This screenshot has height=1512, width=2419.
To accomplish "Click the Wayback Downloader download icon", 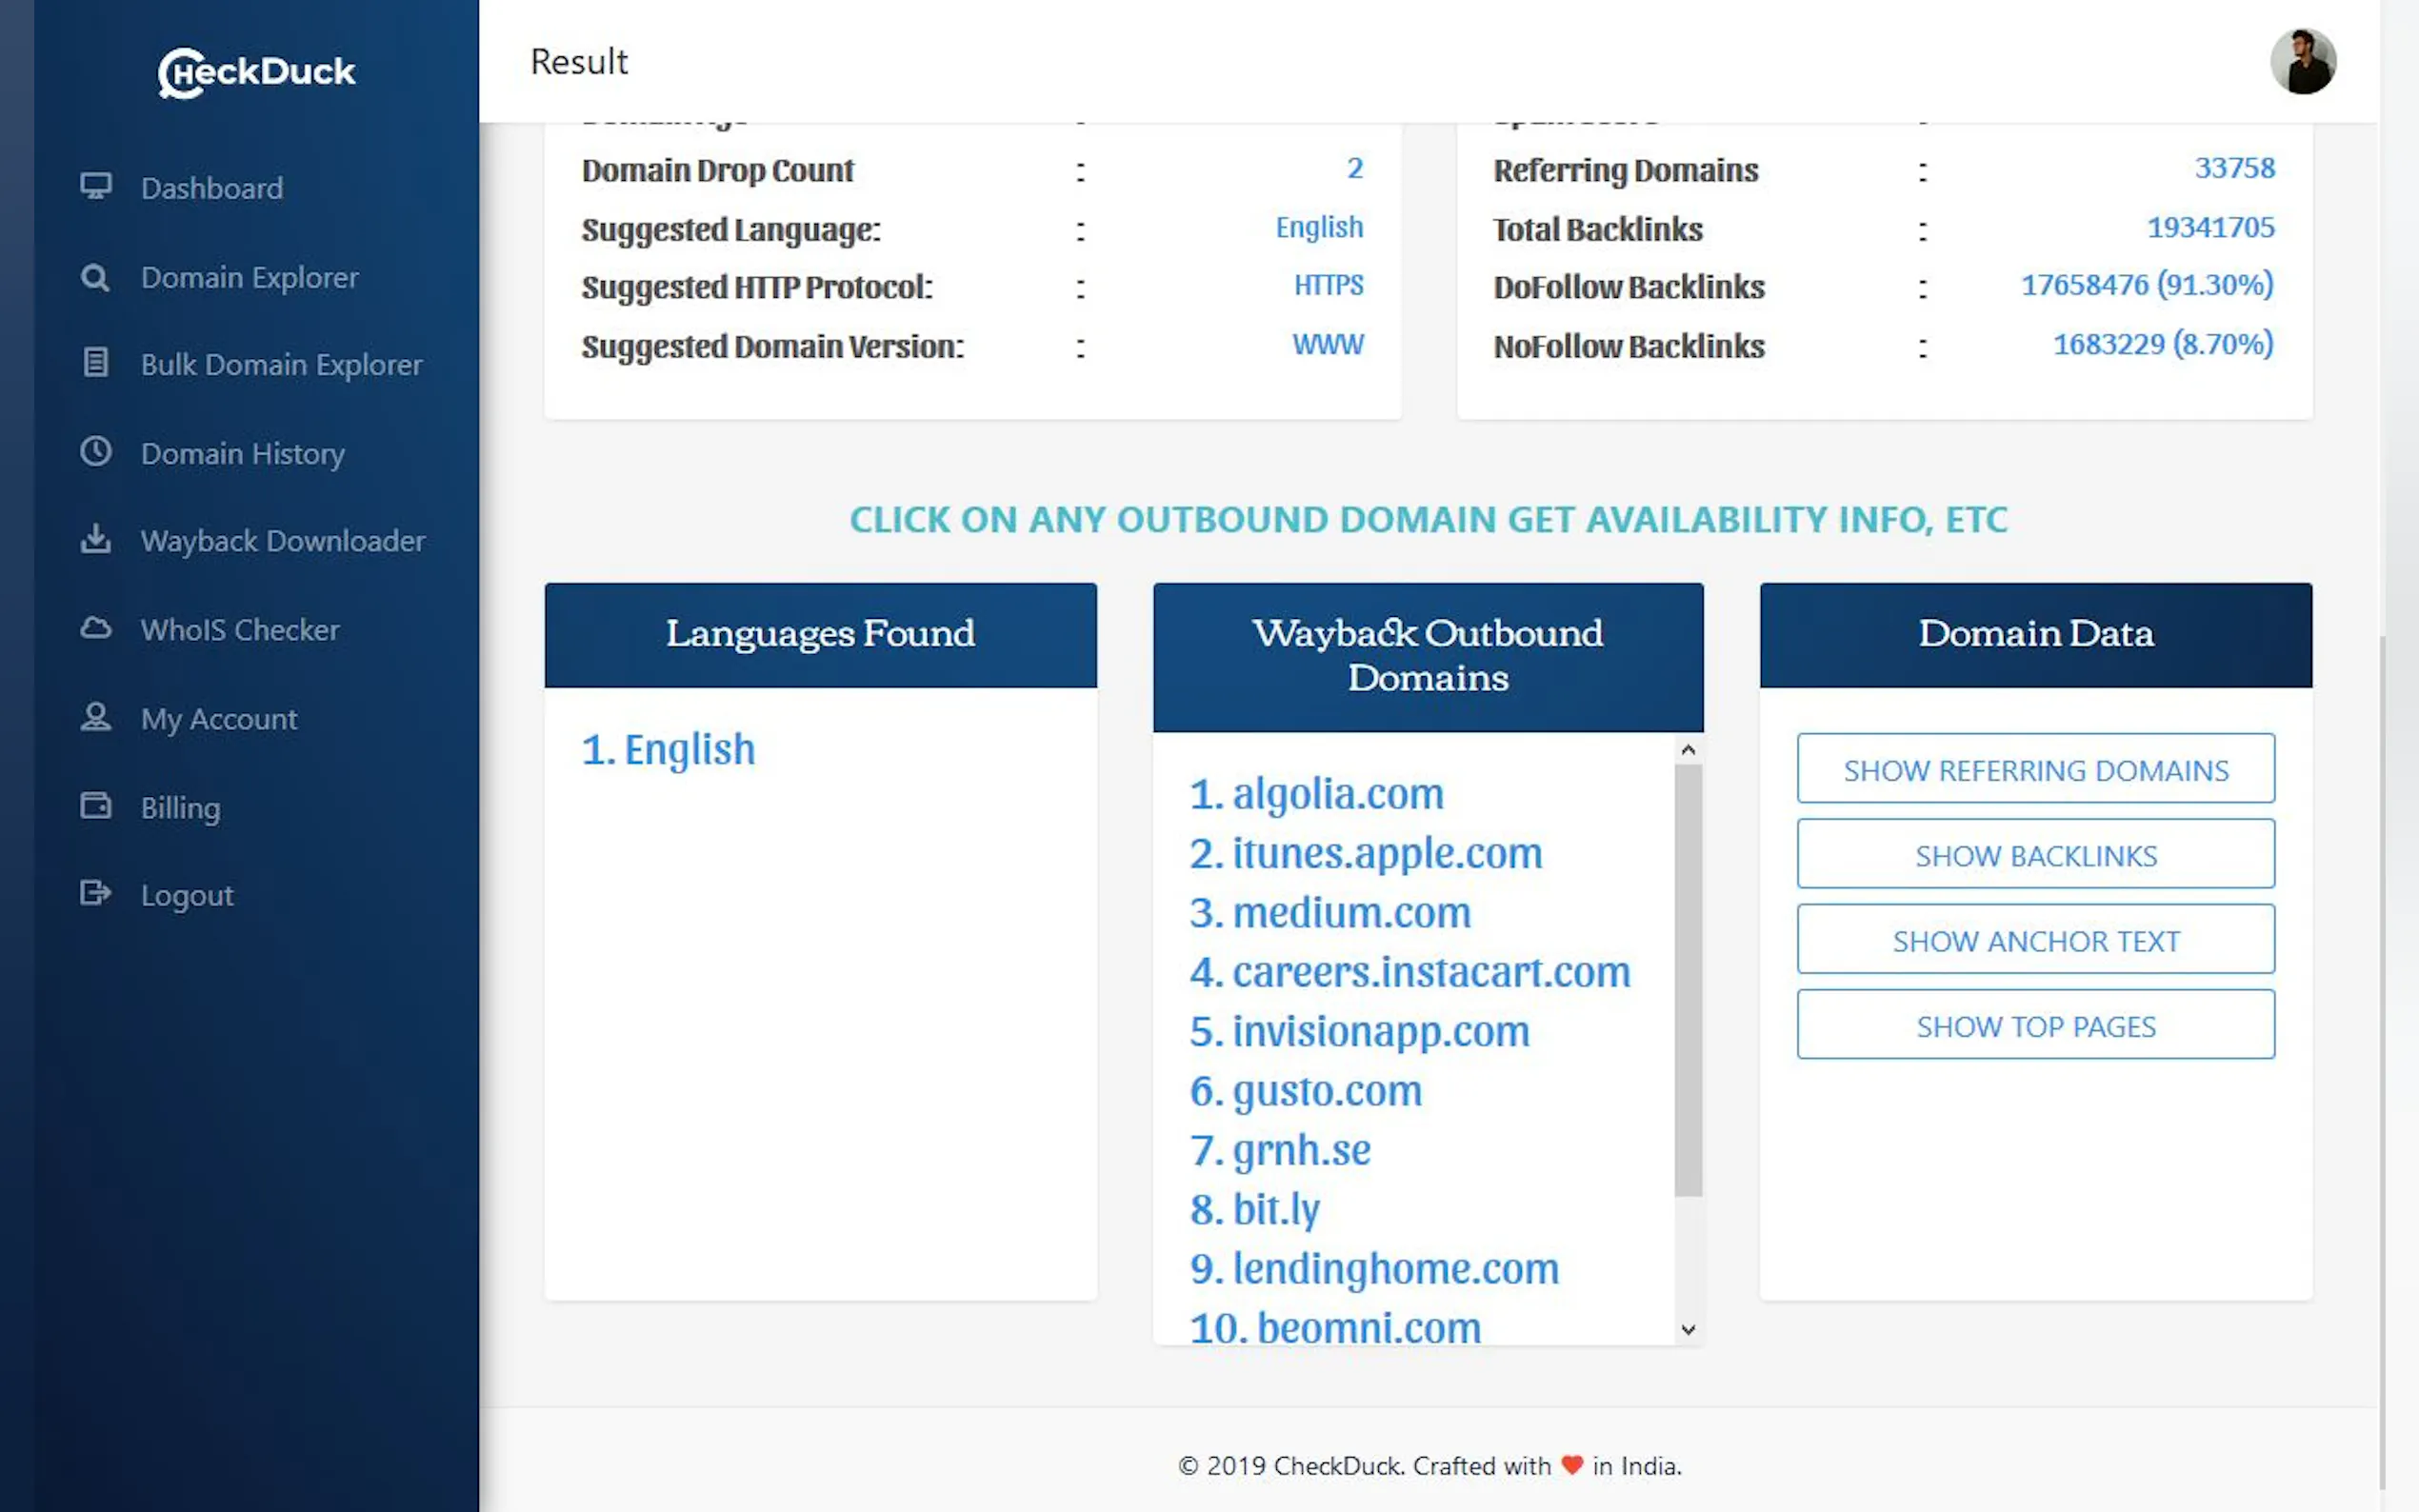I will 96,539.
